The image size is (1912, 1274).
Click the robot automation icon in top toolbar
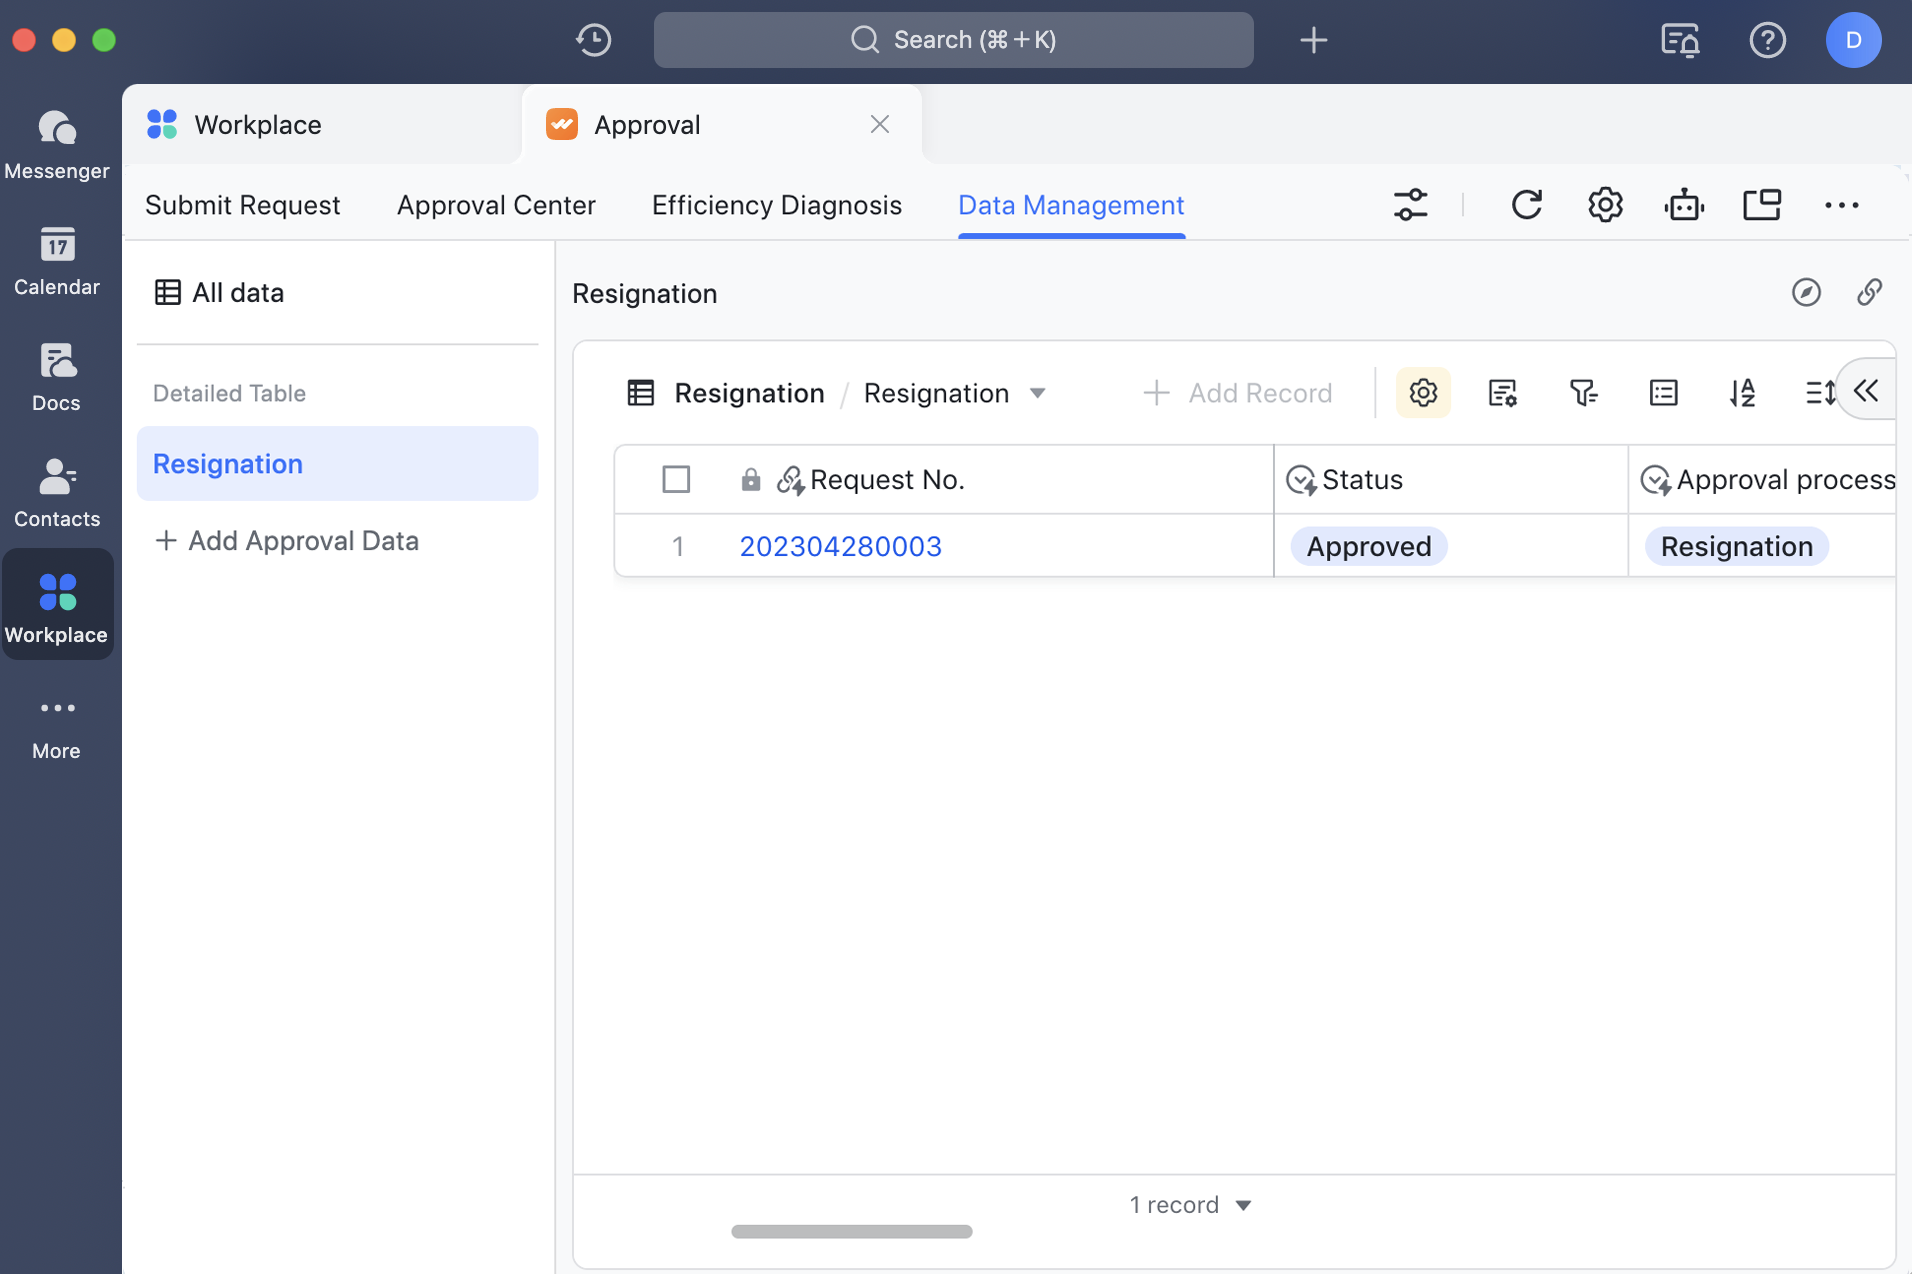1684,204
